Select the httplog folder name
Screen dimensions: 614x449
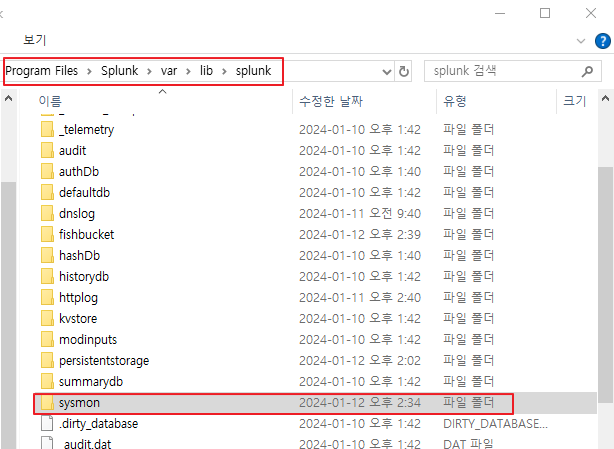click(x=78, y=298)
